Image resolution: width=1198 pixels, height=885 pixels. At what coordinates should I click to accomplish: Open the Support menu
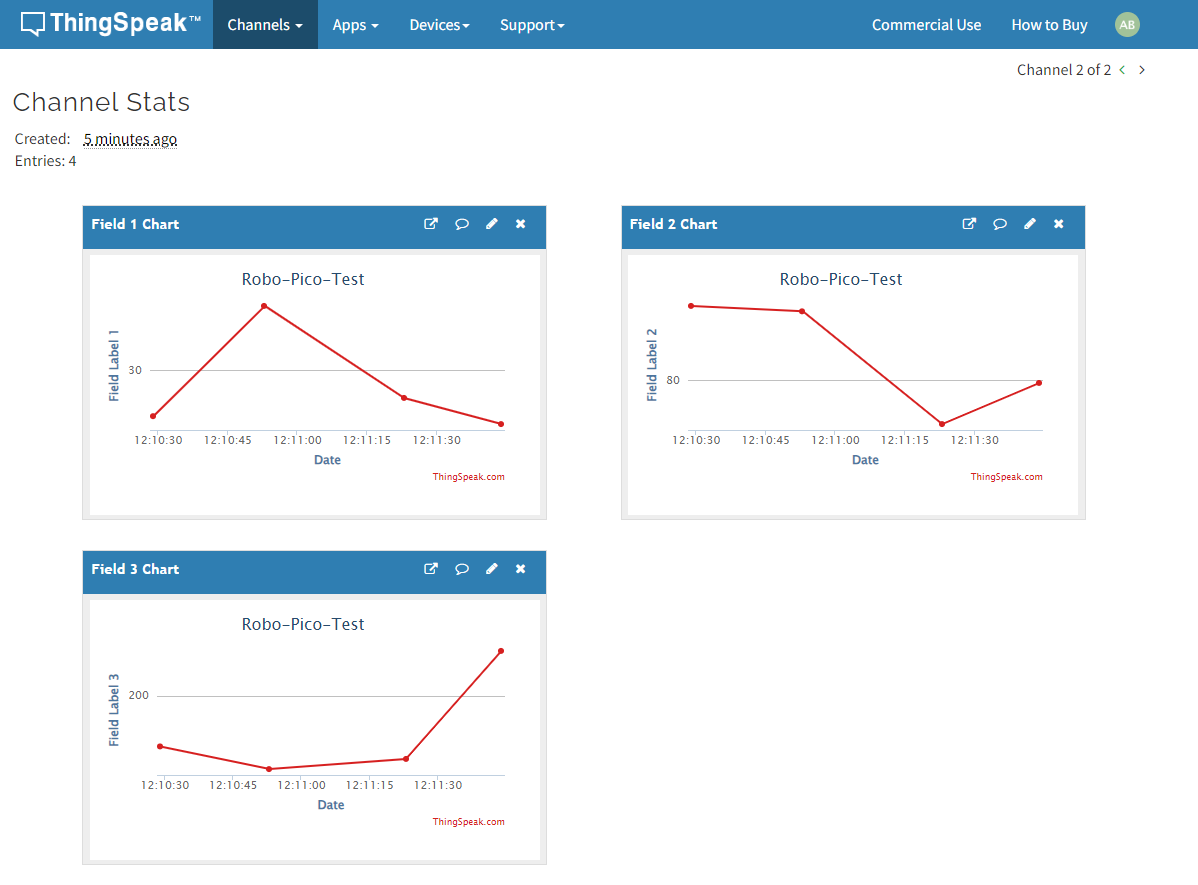532,25
